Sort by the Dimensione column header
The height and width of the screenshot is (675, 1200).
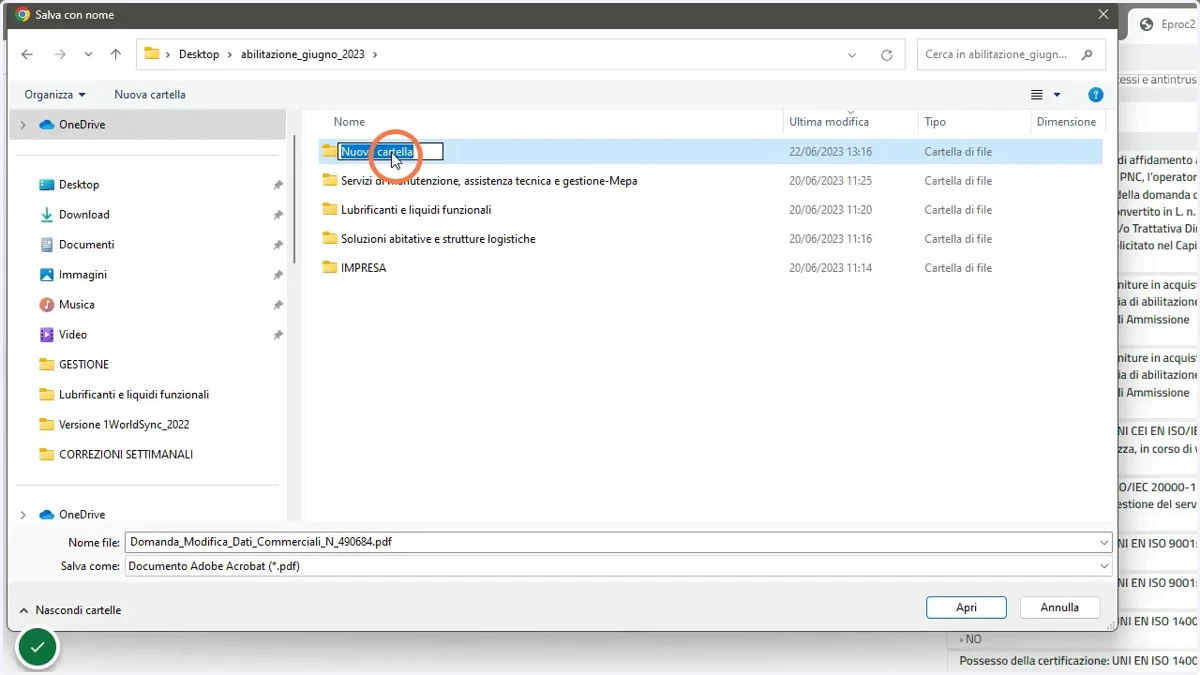tap(1066, 122)
